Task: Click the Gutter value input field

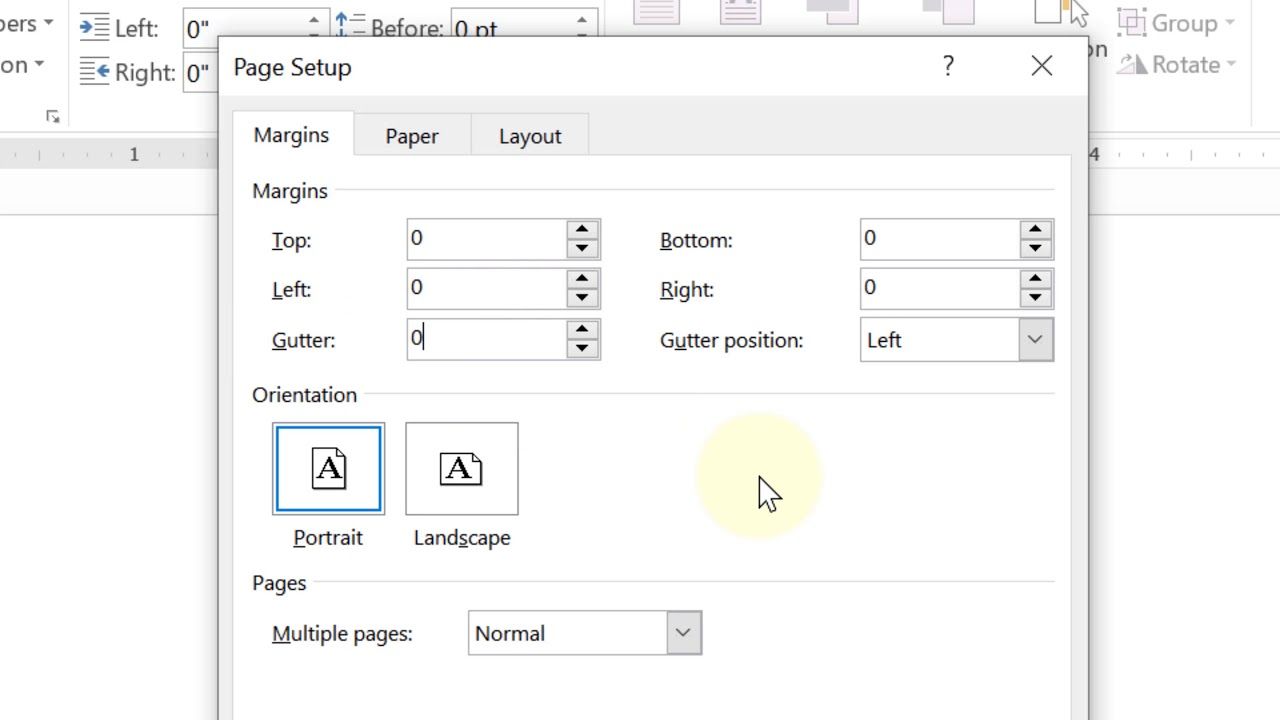Action: (487, 339)
